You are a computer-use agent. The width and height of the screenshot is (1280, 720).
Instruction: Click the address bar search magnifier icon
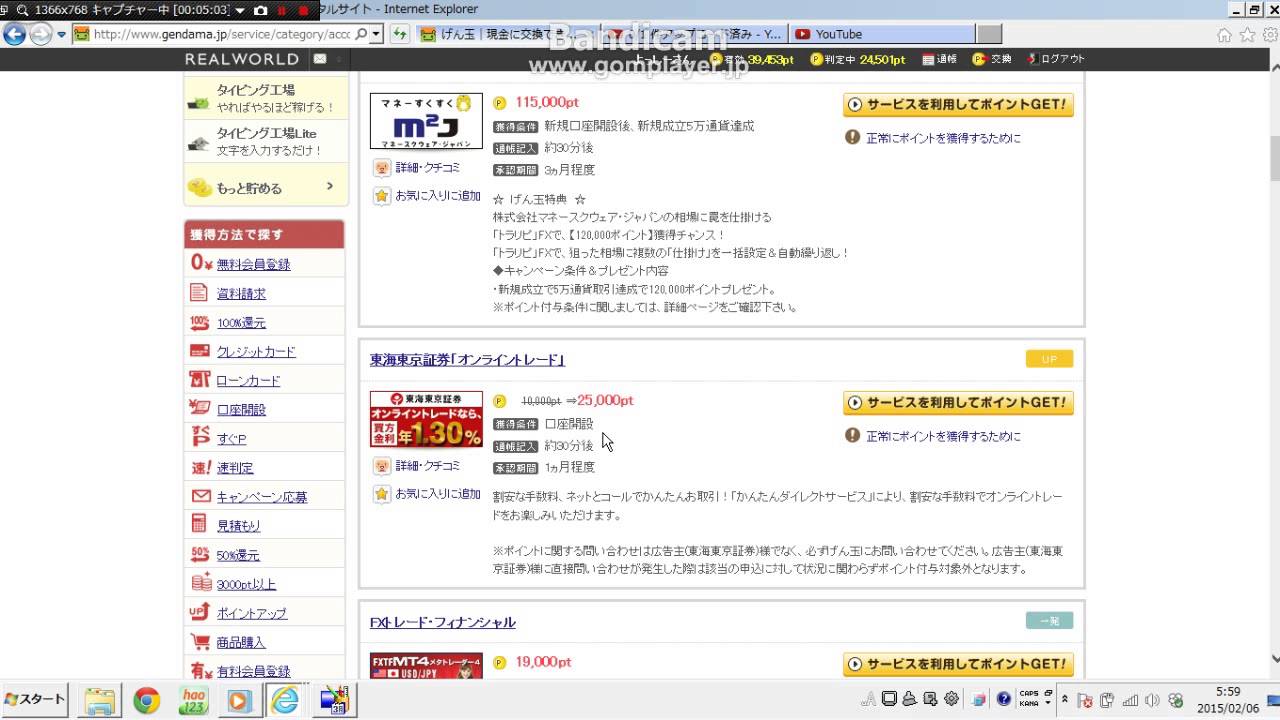coord(362,34)
